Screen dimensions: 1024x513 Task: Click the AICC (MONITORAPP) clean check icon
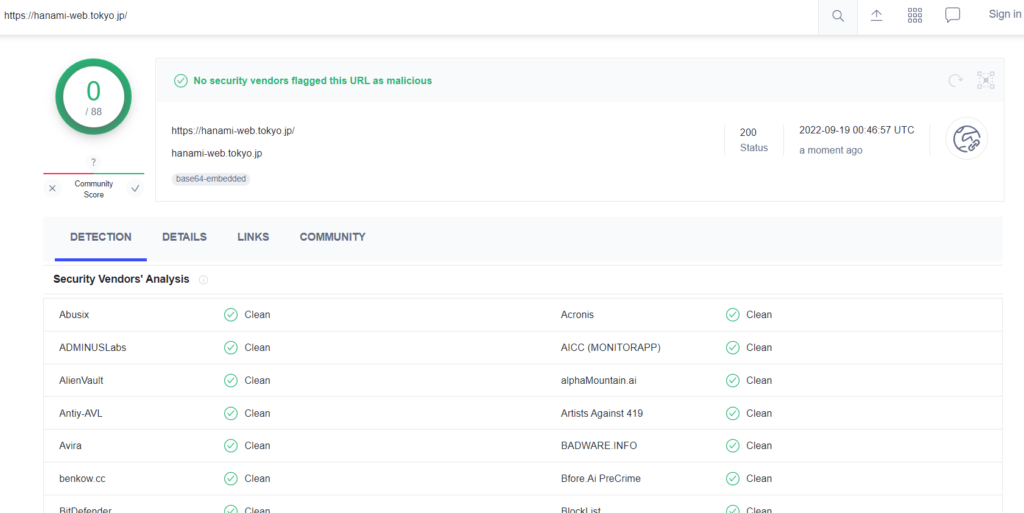coord(733,347)
